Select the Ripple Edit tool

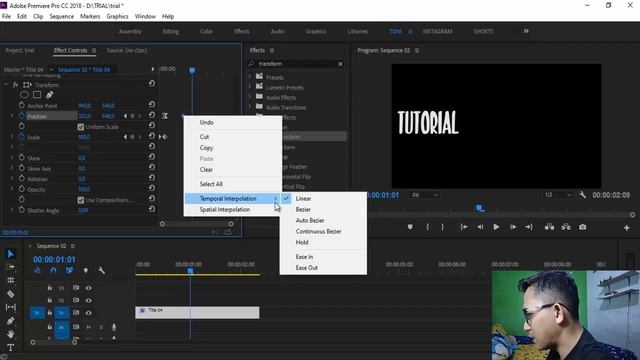pyautogui.click(x=11, y=280)
